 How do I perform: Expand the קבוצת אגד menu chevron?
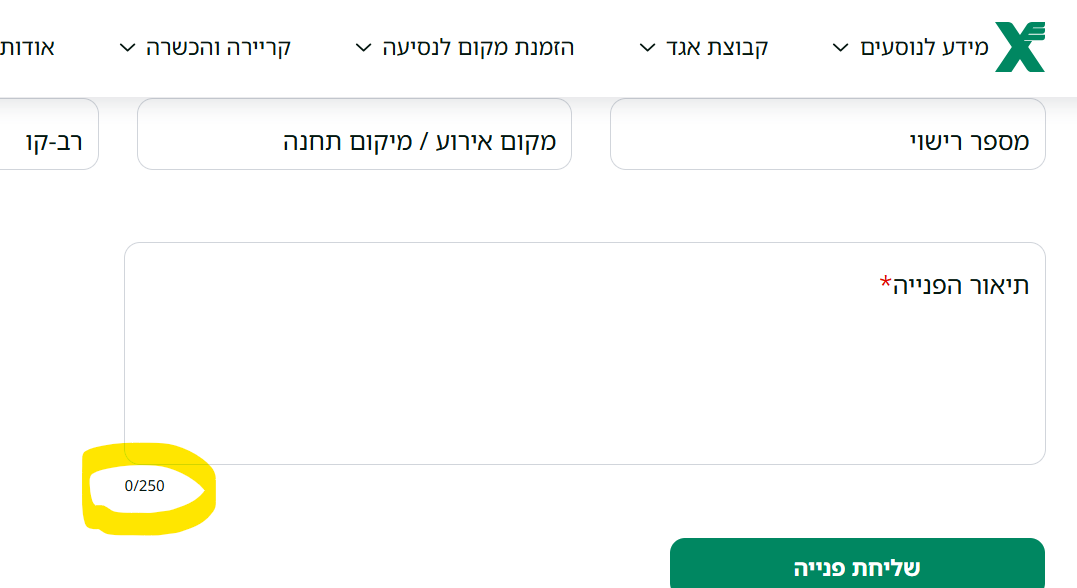648,47
